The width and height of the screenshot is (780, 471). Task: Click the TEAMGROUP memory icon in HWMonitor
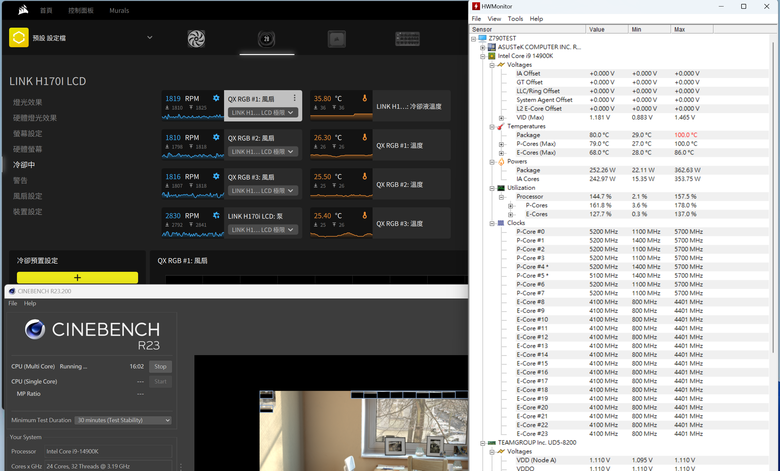tap(491, 442)
